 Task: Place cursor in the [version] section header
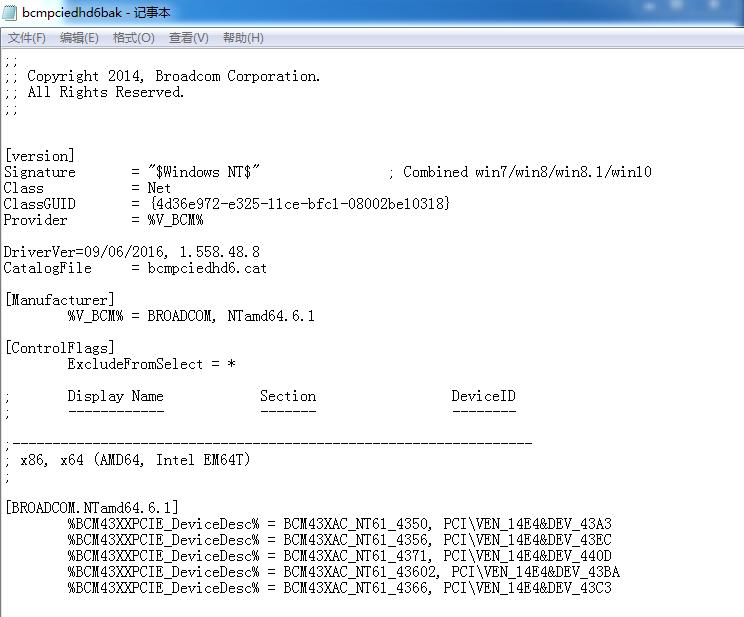pyautogui.click(x=40, y=156)
